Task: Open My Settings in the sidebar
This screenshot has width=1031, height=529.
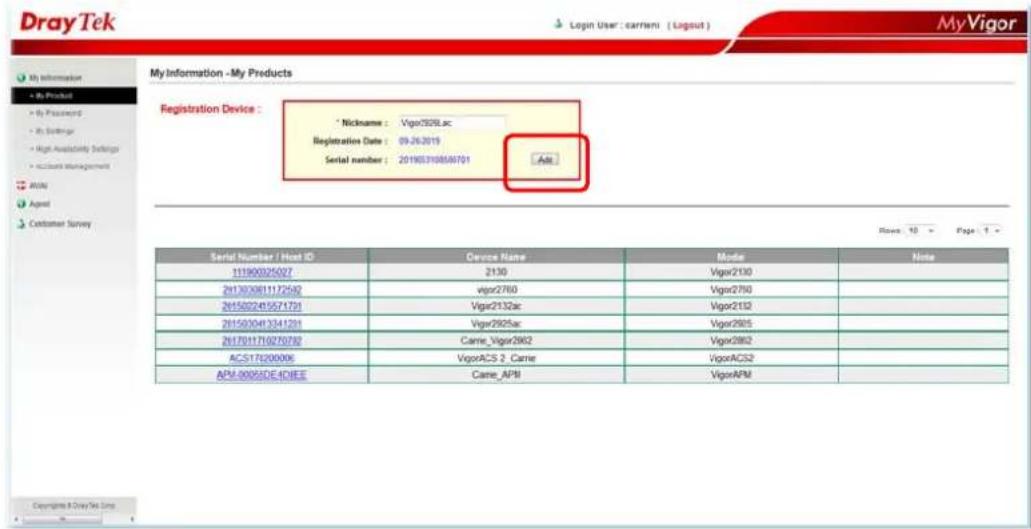Action: (x=55, y=131)
